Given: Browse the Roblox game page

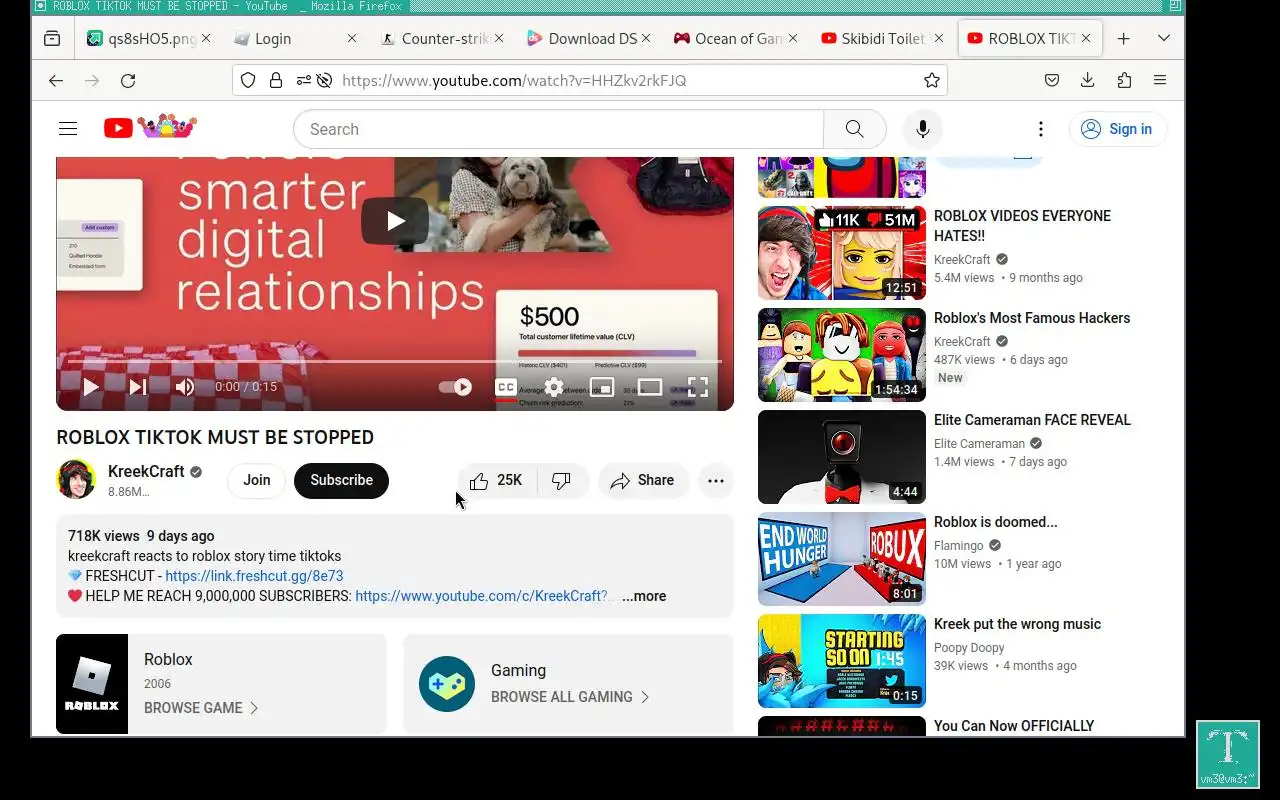Looking at the screenshot, I should point(201,708).
